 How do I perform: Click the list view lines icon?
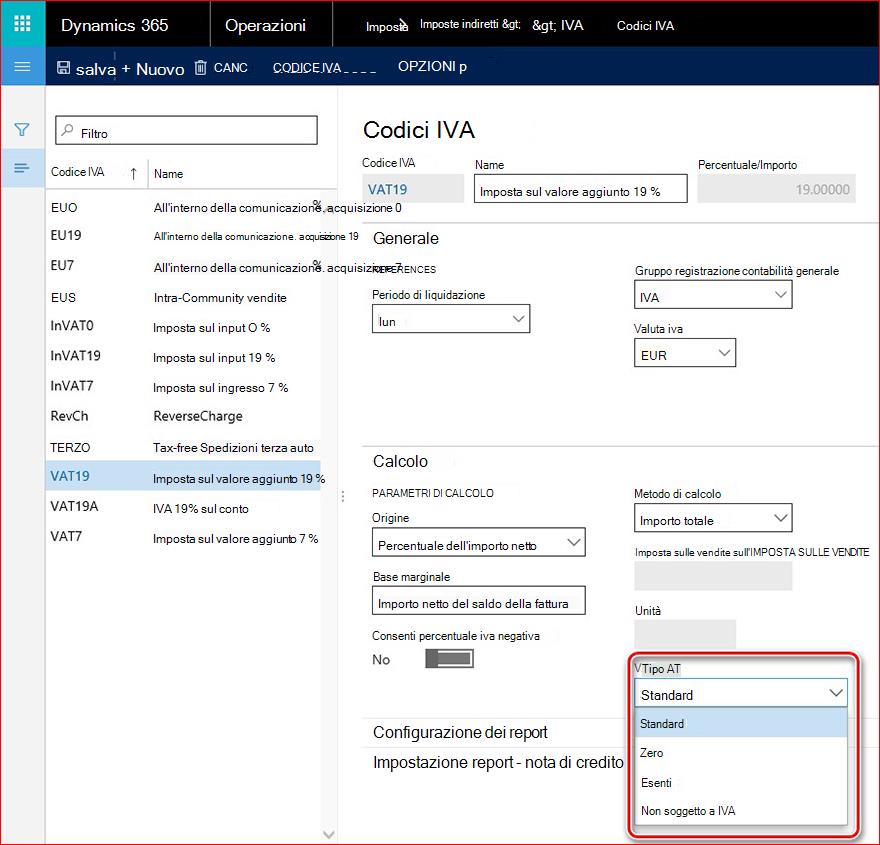point(22,168)
